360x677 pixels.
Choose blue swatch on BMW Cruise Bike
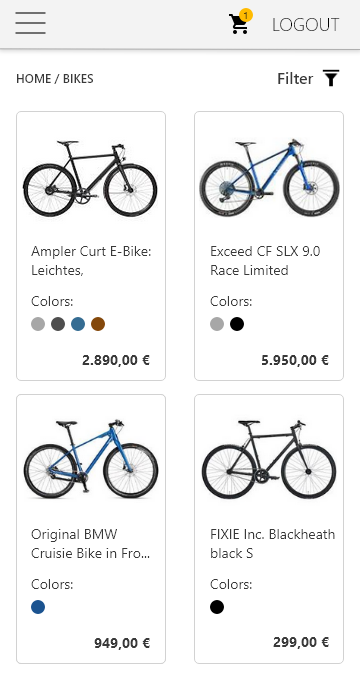click(x=38, y=607)
